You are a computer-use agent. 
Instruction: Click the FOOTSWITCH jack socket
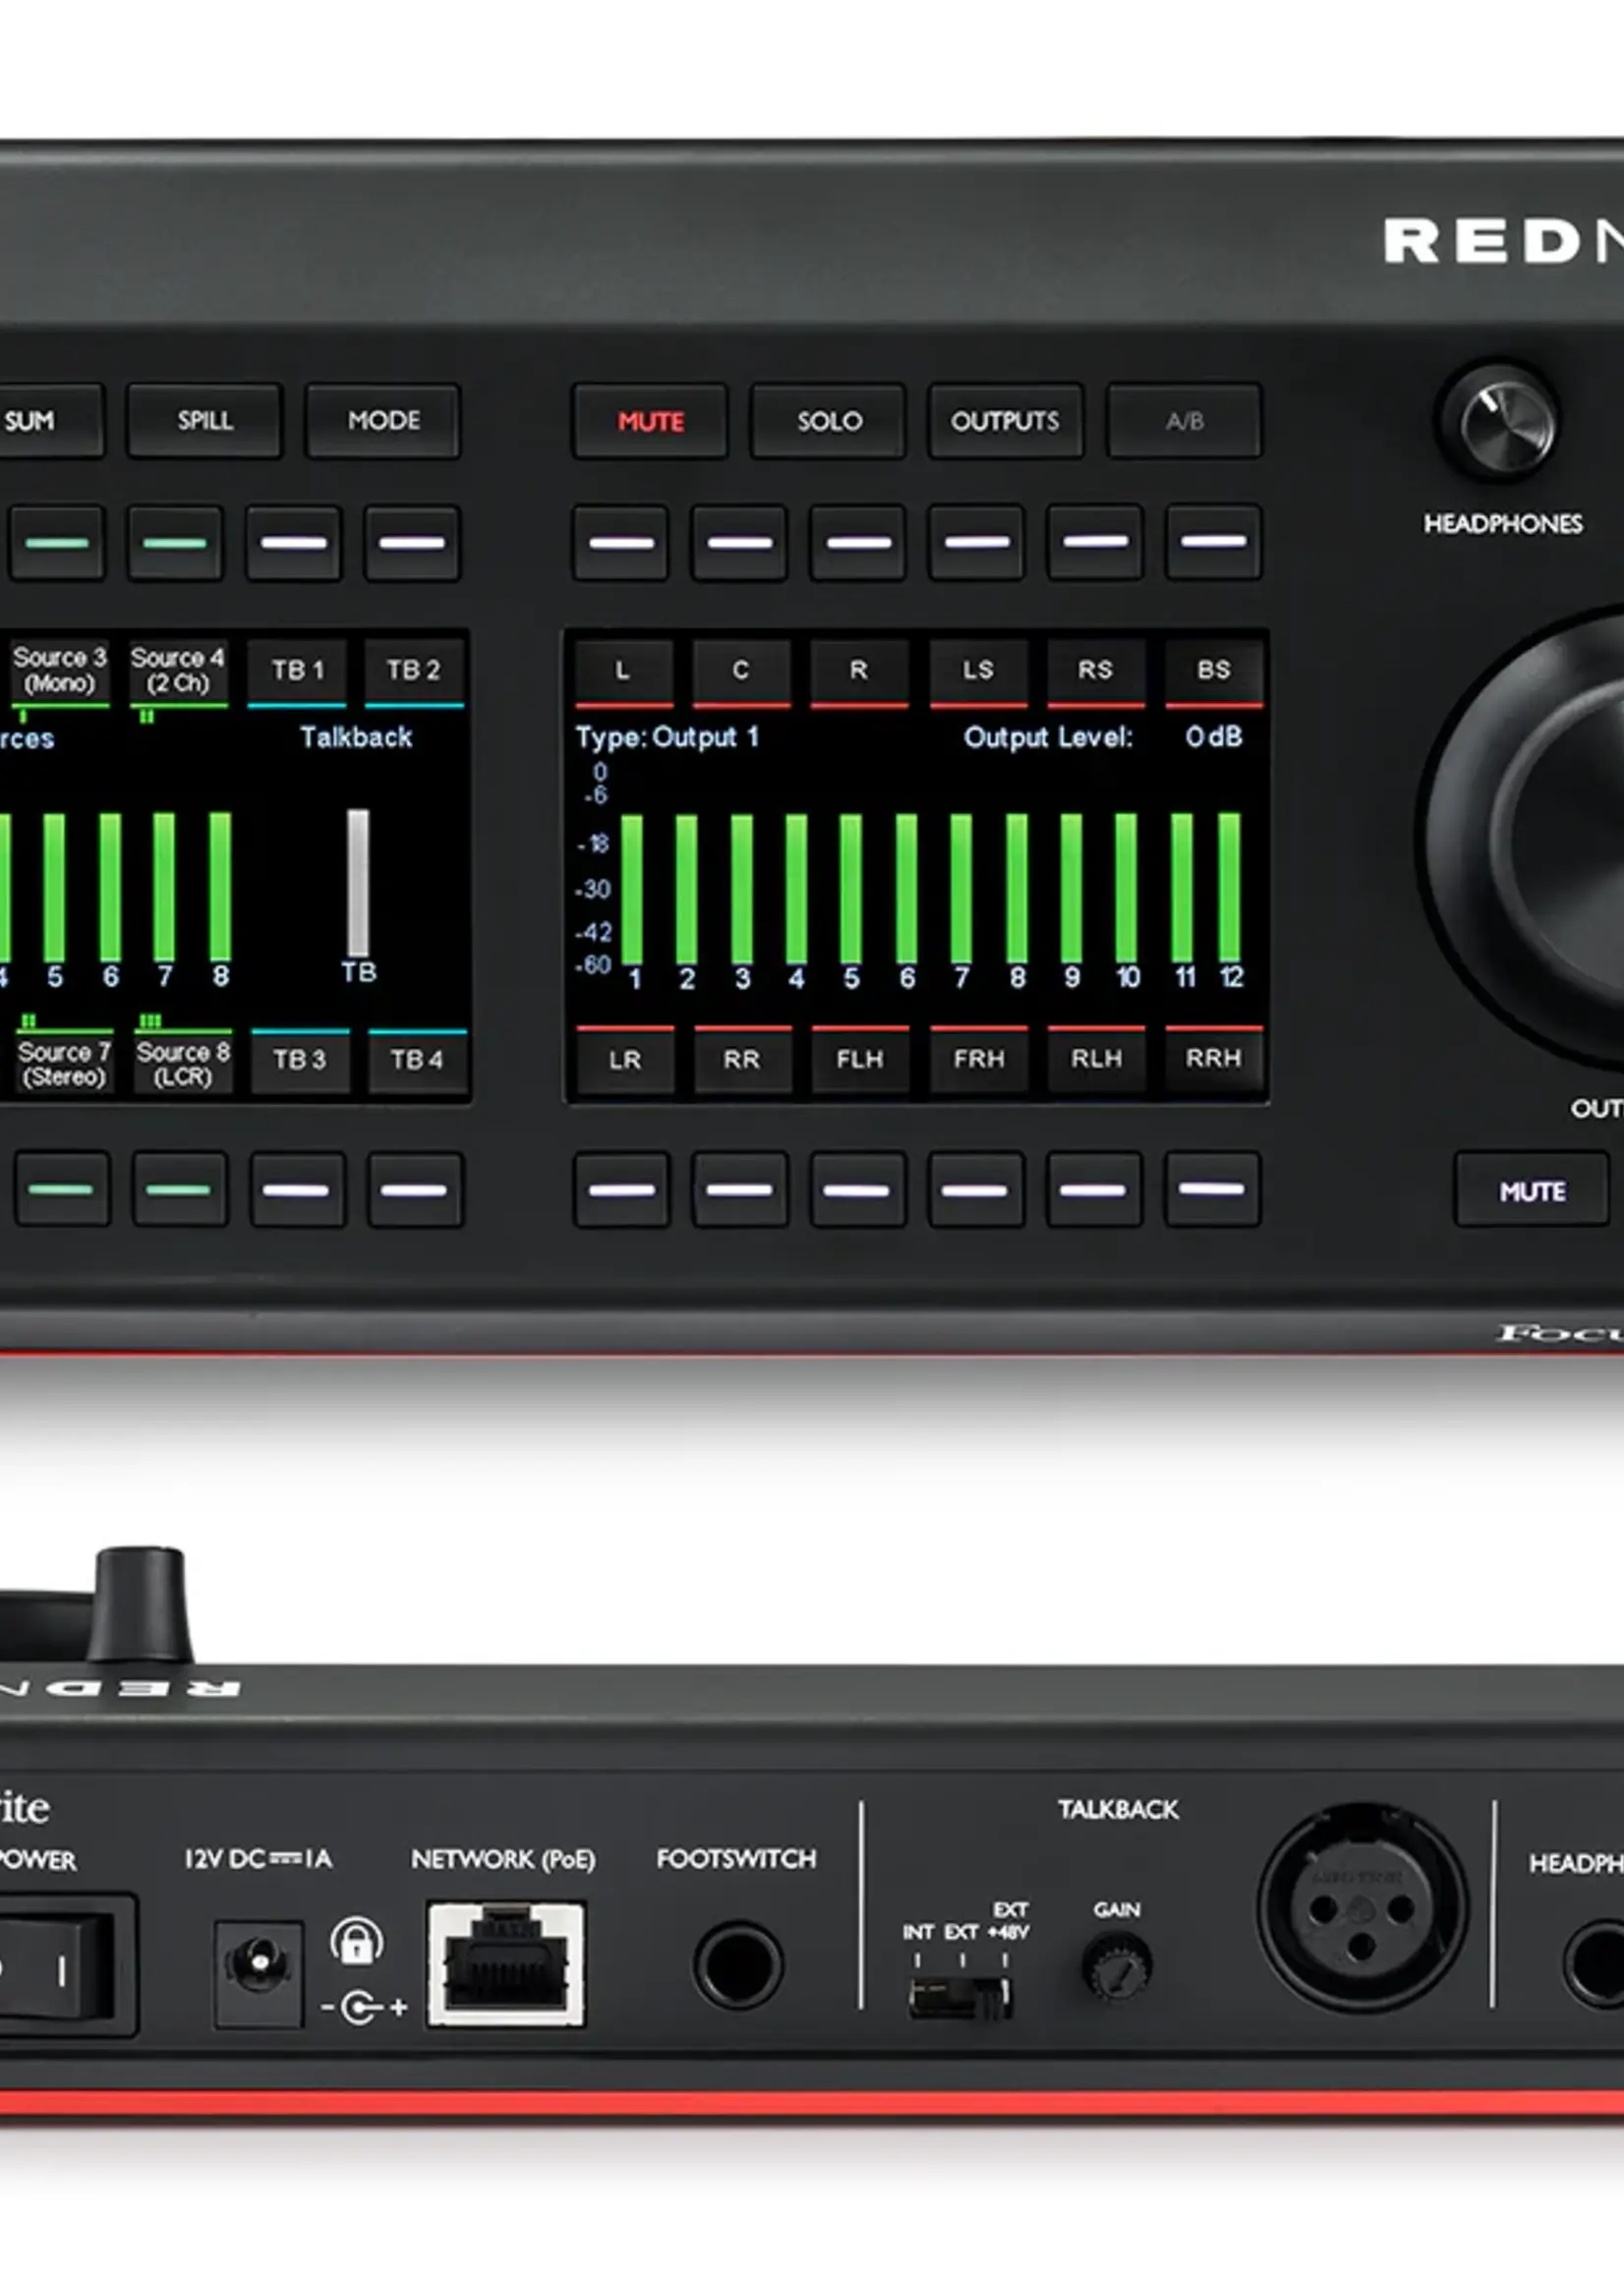[x=738, y=1966]
